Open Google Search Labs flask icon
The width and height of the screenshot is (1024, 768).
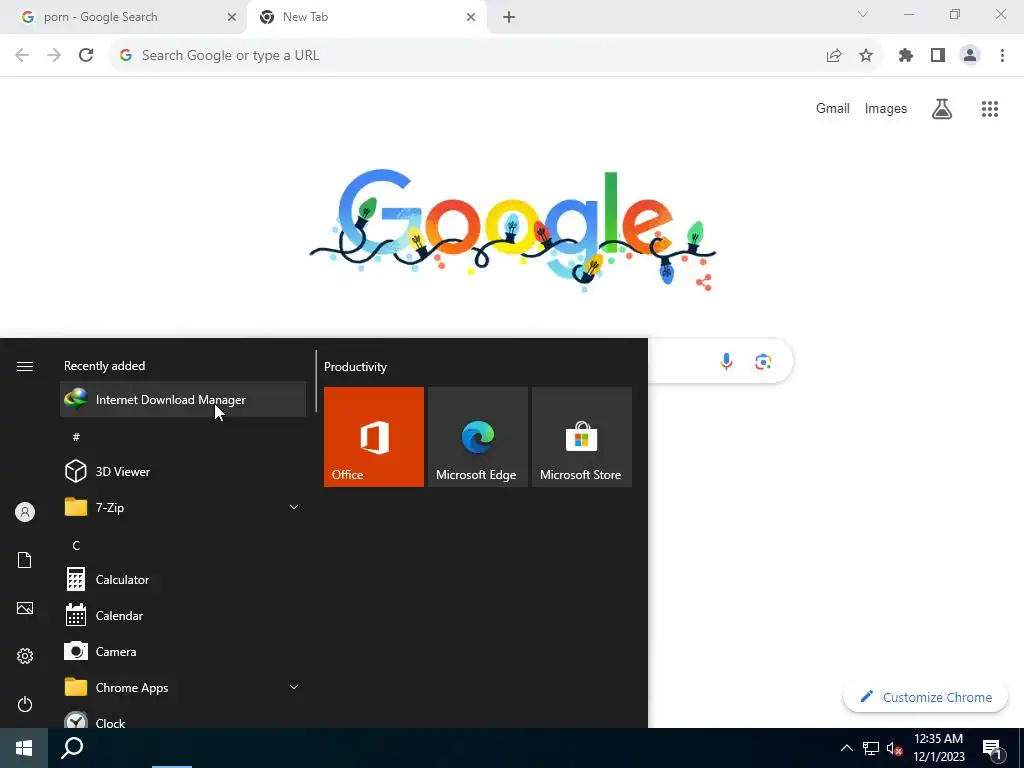click(942, 109)
